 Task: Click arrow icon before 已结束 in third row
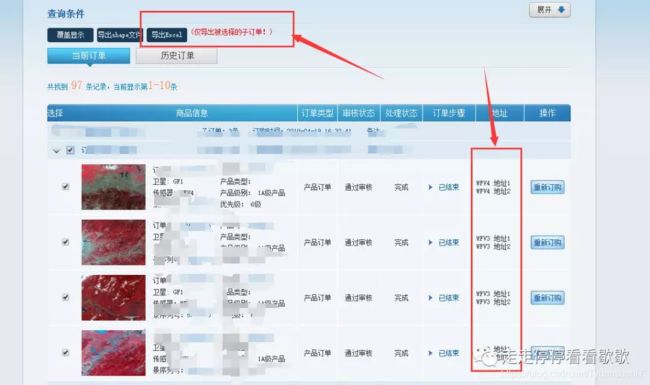430,298
